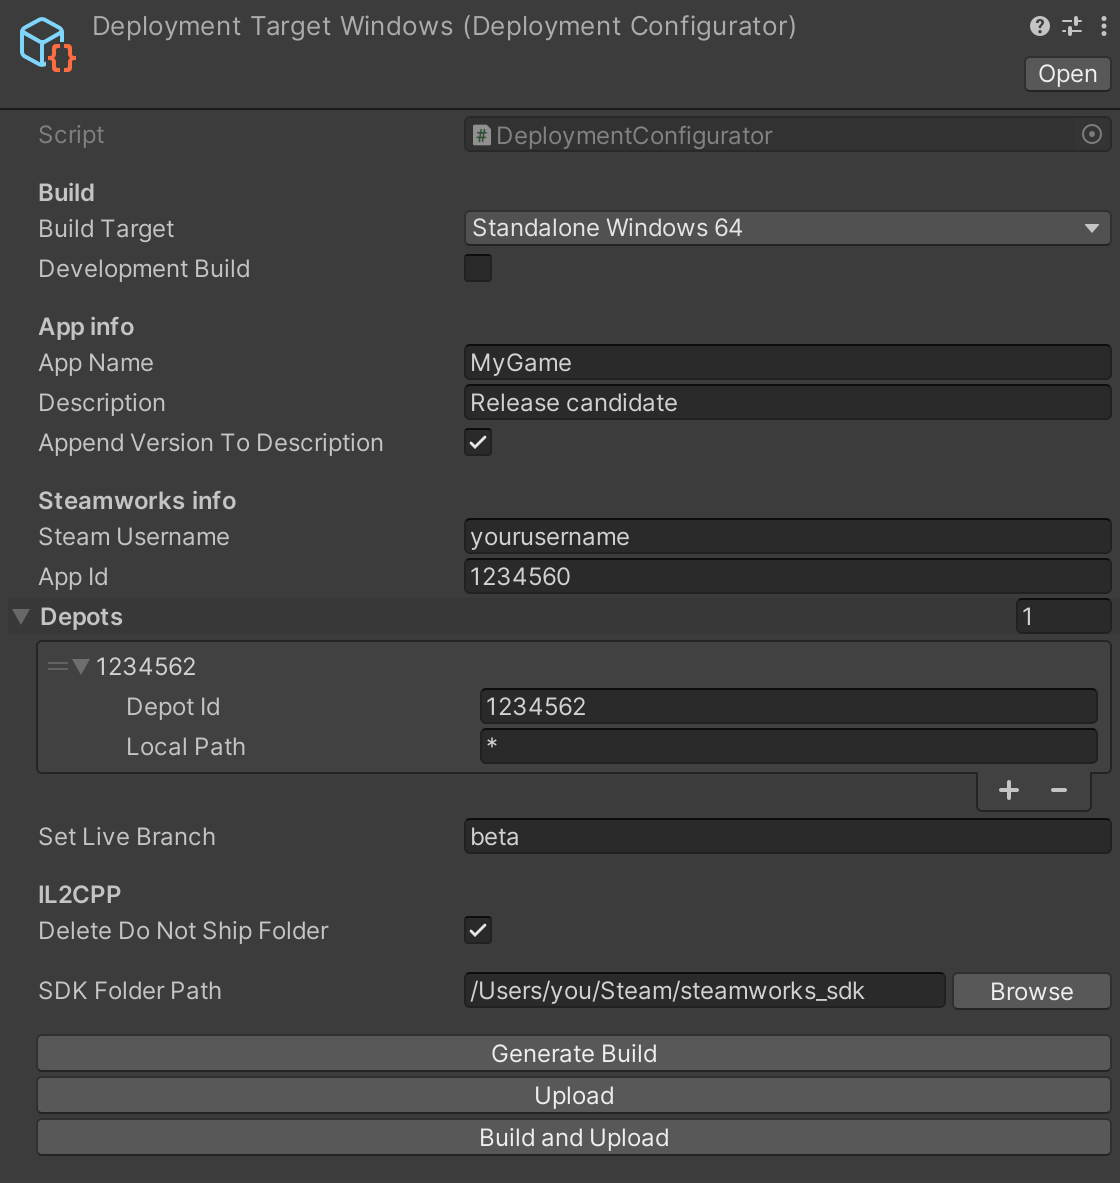Edit the Set Live Branch field
The height and width of the screenshot is (1183, 1120).
tap(787, 836)
